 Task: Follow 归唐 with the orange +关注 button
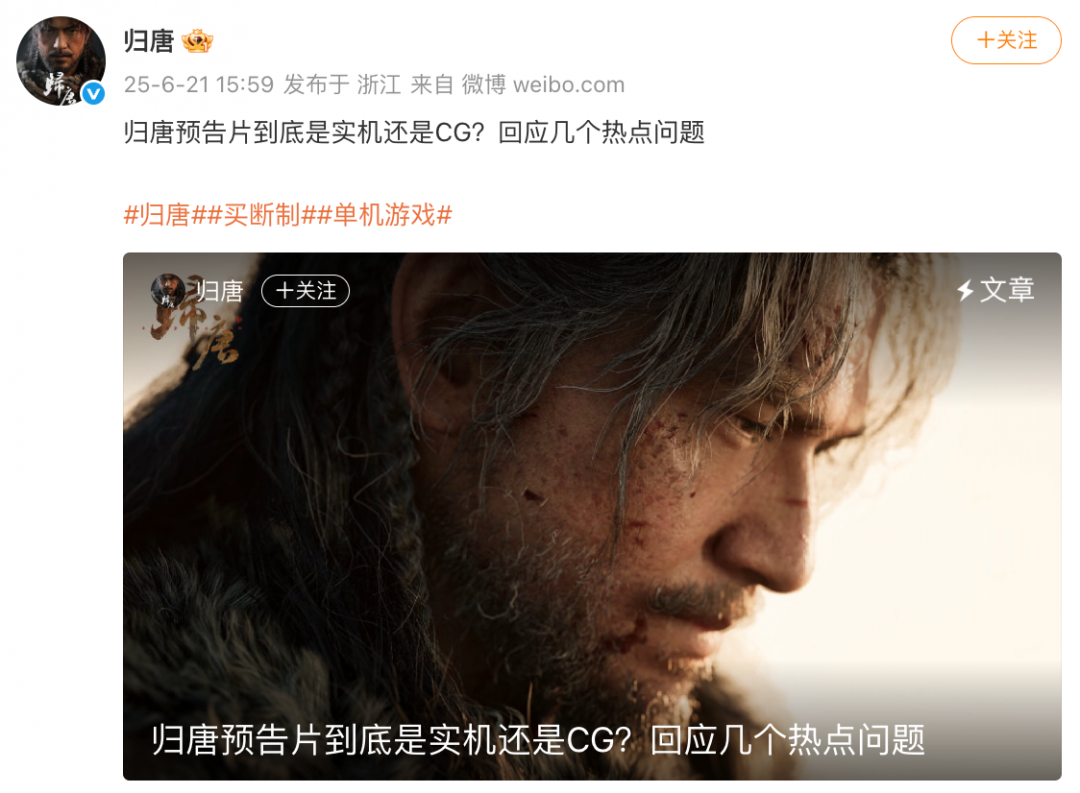point(1006,41)
